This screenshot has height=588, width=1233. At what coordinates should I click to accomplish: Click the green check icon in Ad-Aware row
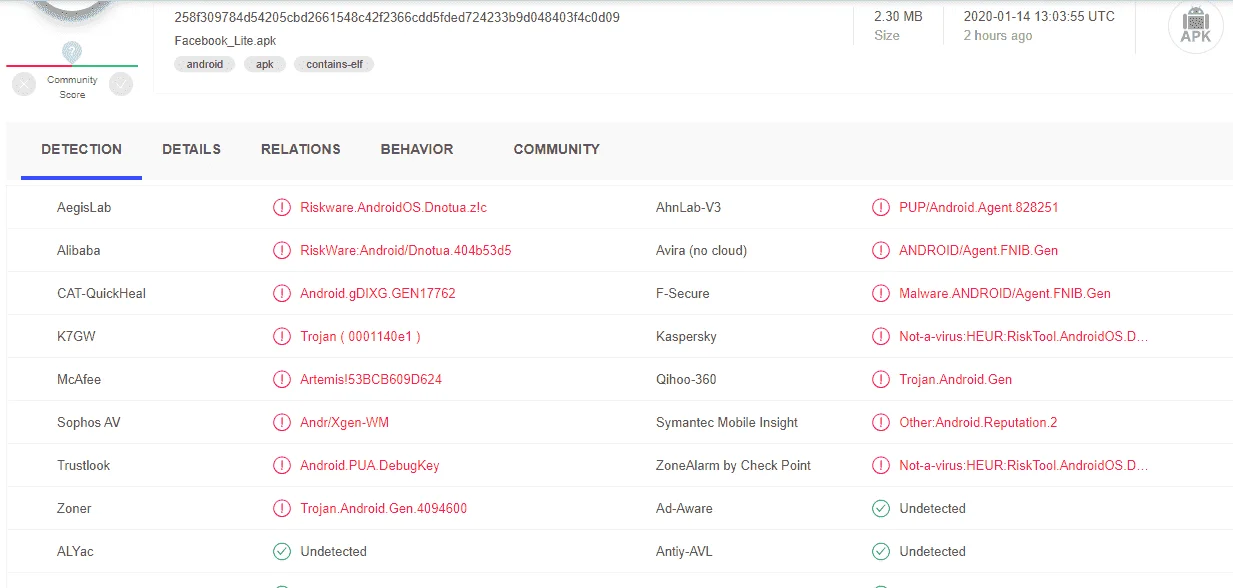point(881,508)
